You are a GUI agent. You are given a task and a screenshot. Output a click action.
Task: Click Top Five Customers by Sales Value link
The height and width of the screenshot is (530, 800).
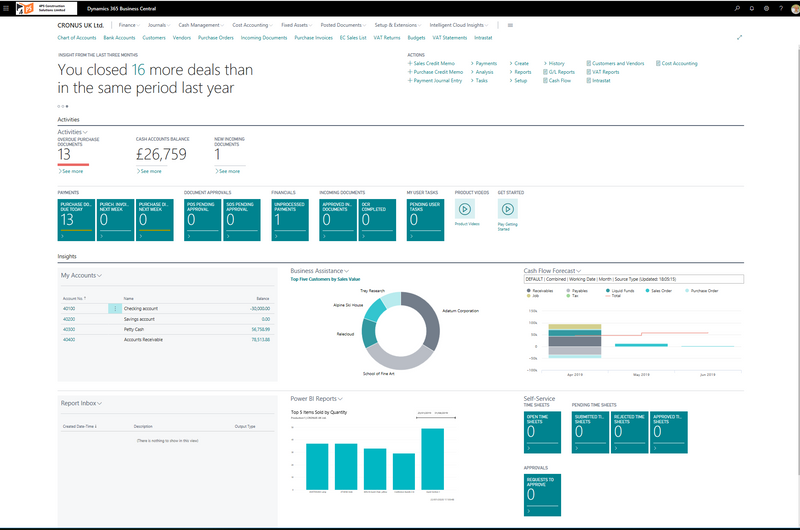(325, 279)
